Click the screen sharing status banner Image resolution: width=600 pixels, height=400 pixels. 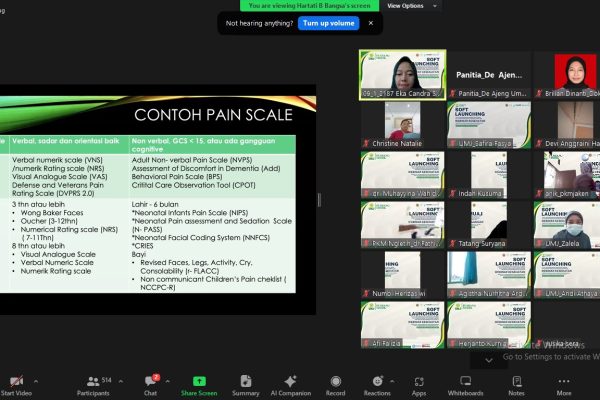(310, 6)
